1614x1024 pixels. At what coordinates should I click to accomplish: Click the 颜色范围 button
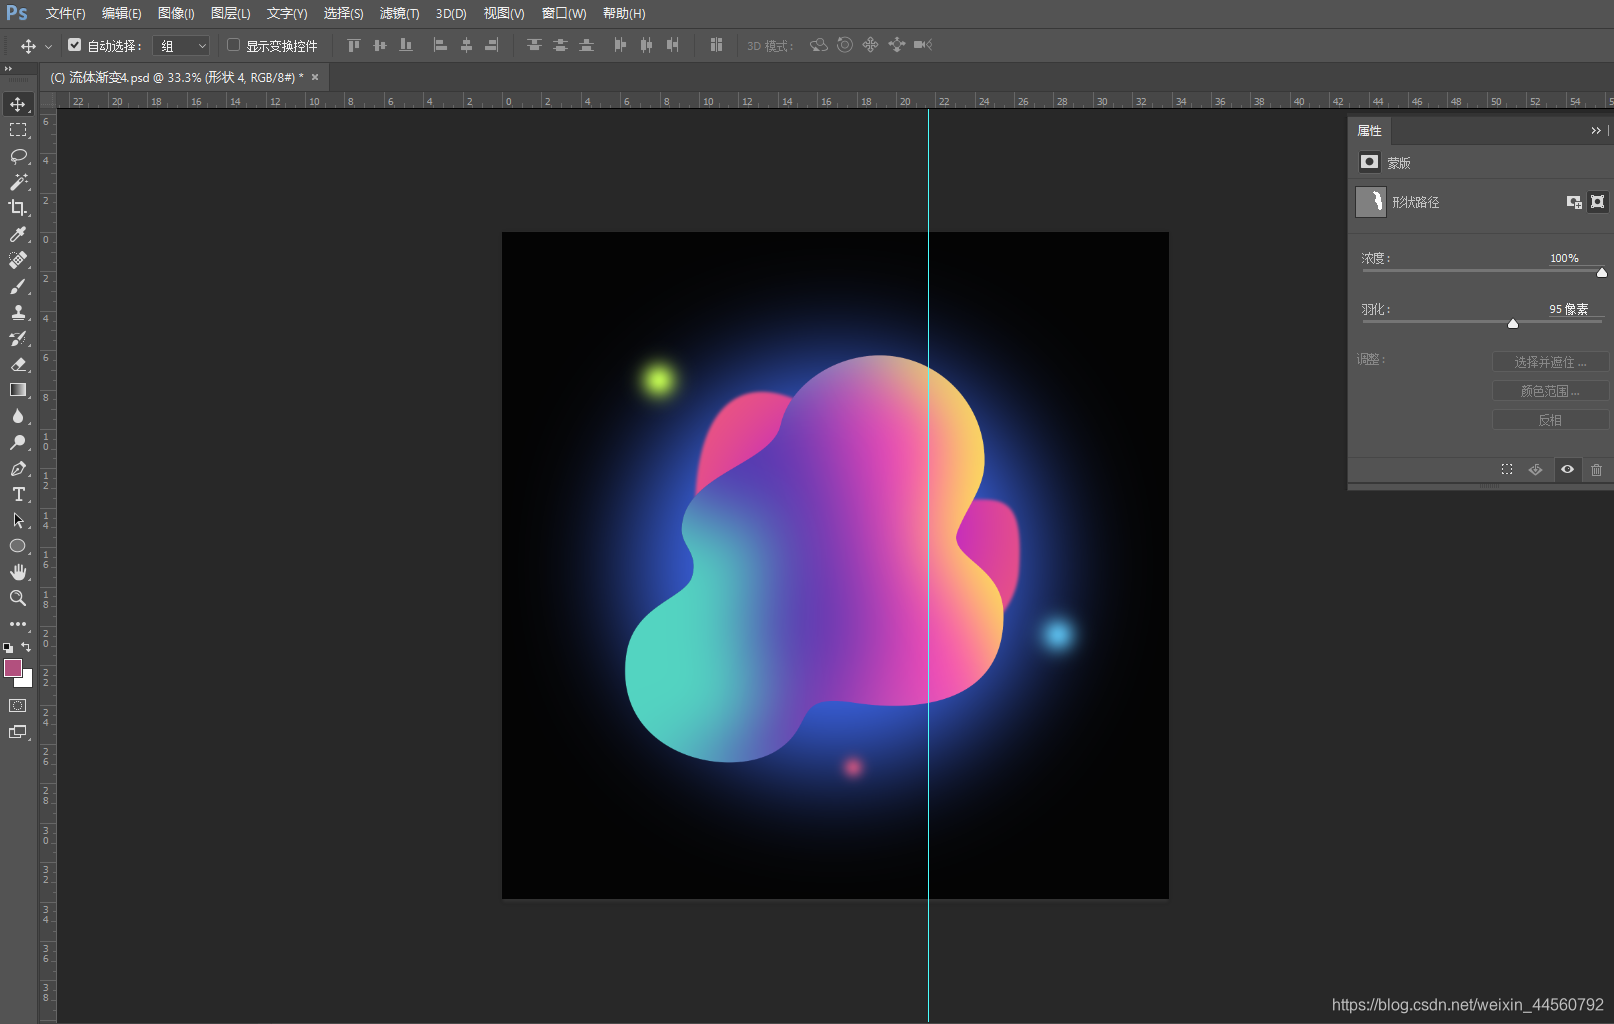1550,391
